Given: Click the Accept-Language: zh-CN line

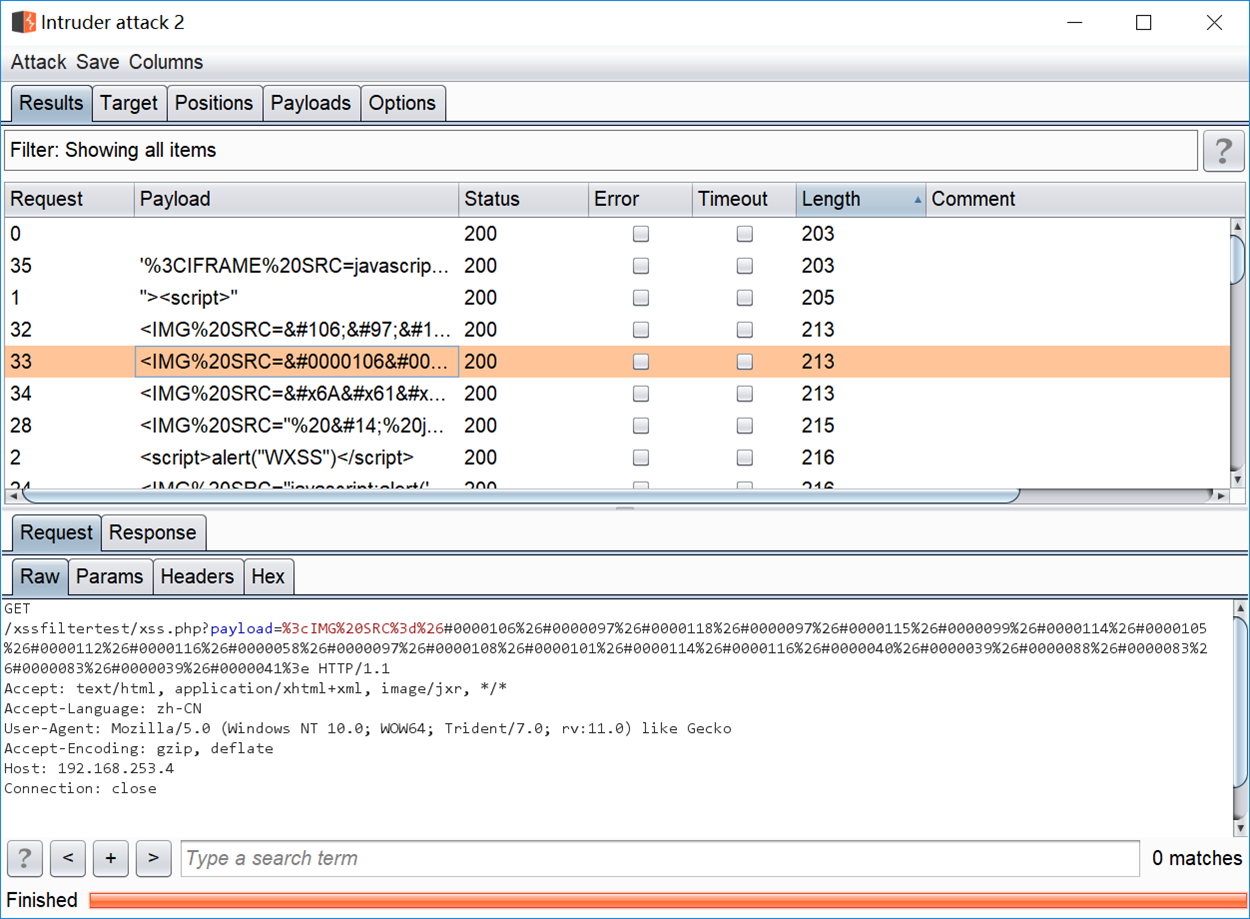Looking at the screenshot, I should pyautogui.click(x=103, y=708).
